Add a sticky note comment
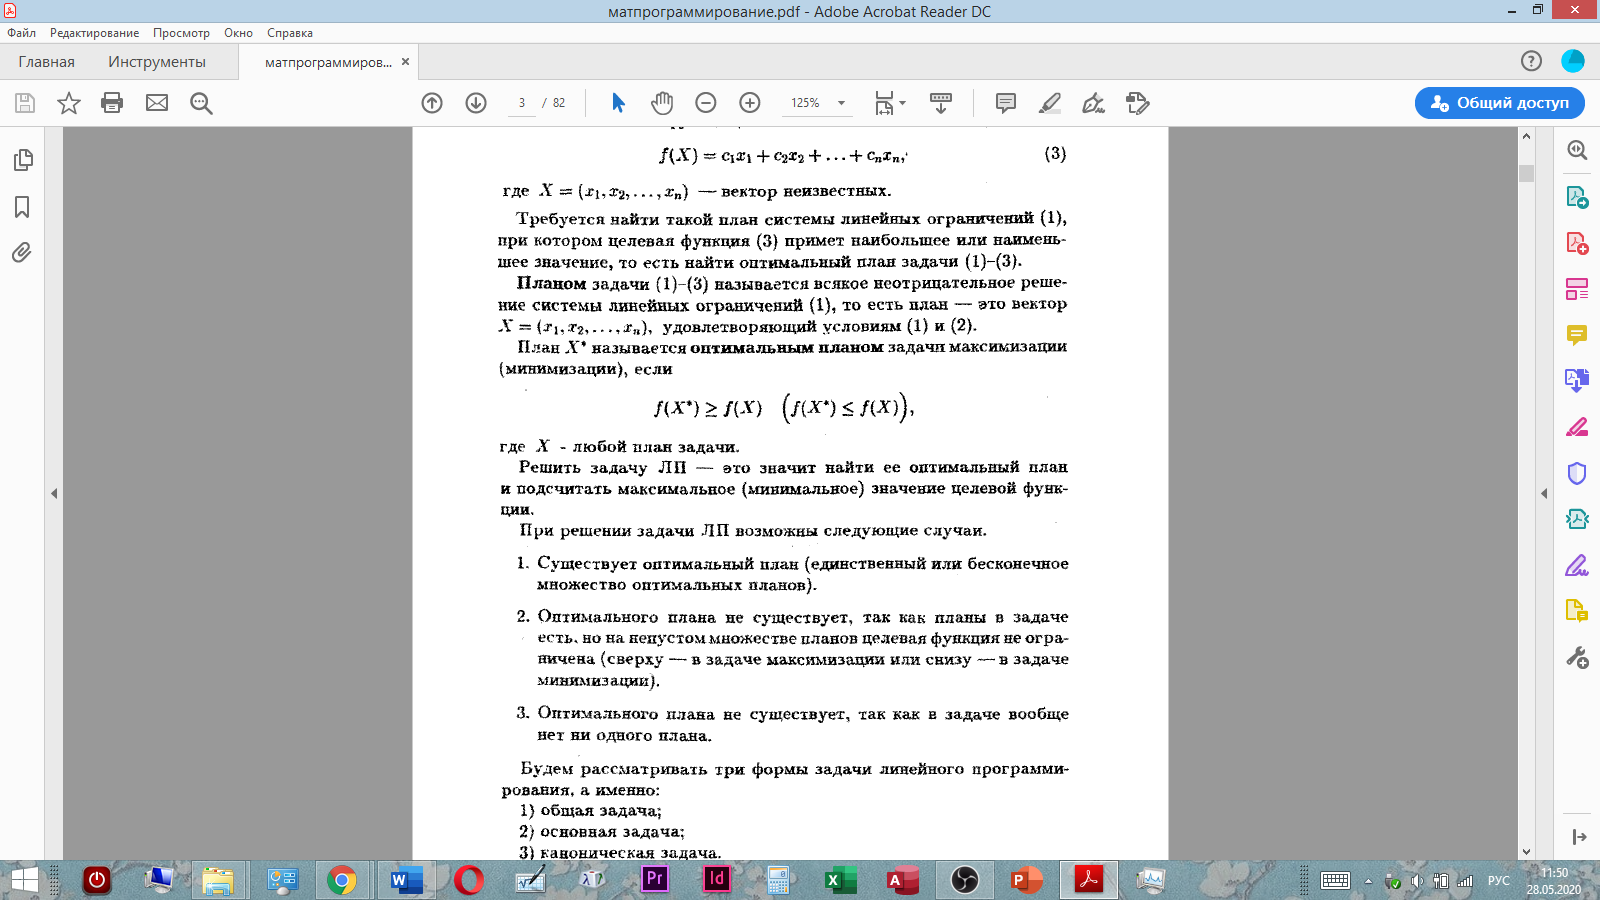Viewport: 1600px width, 900px height. 1006,103
